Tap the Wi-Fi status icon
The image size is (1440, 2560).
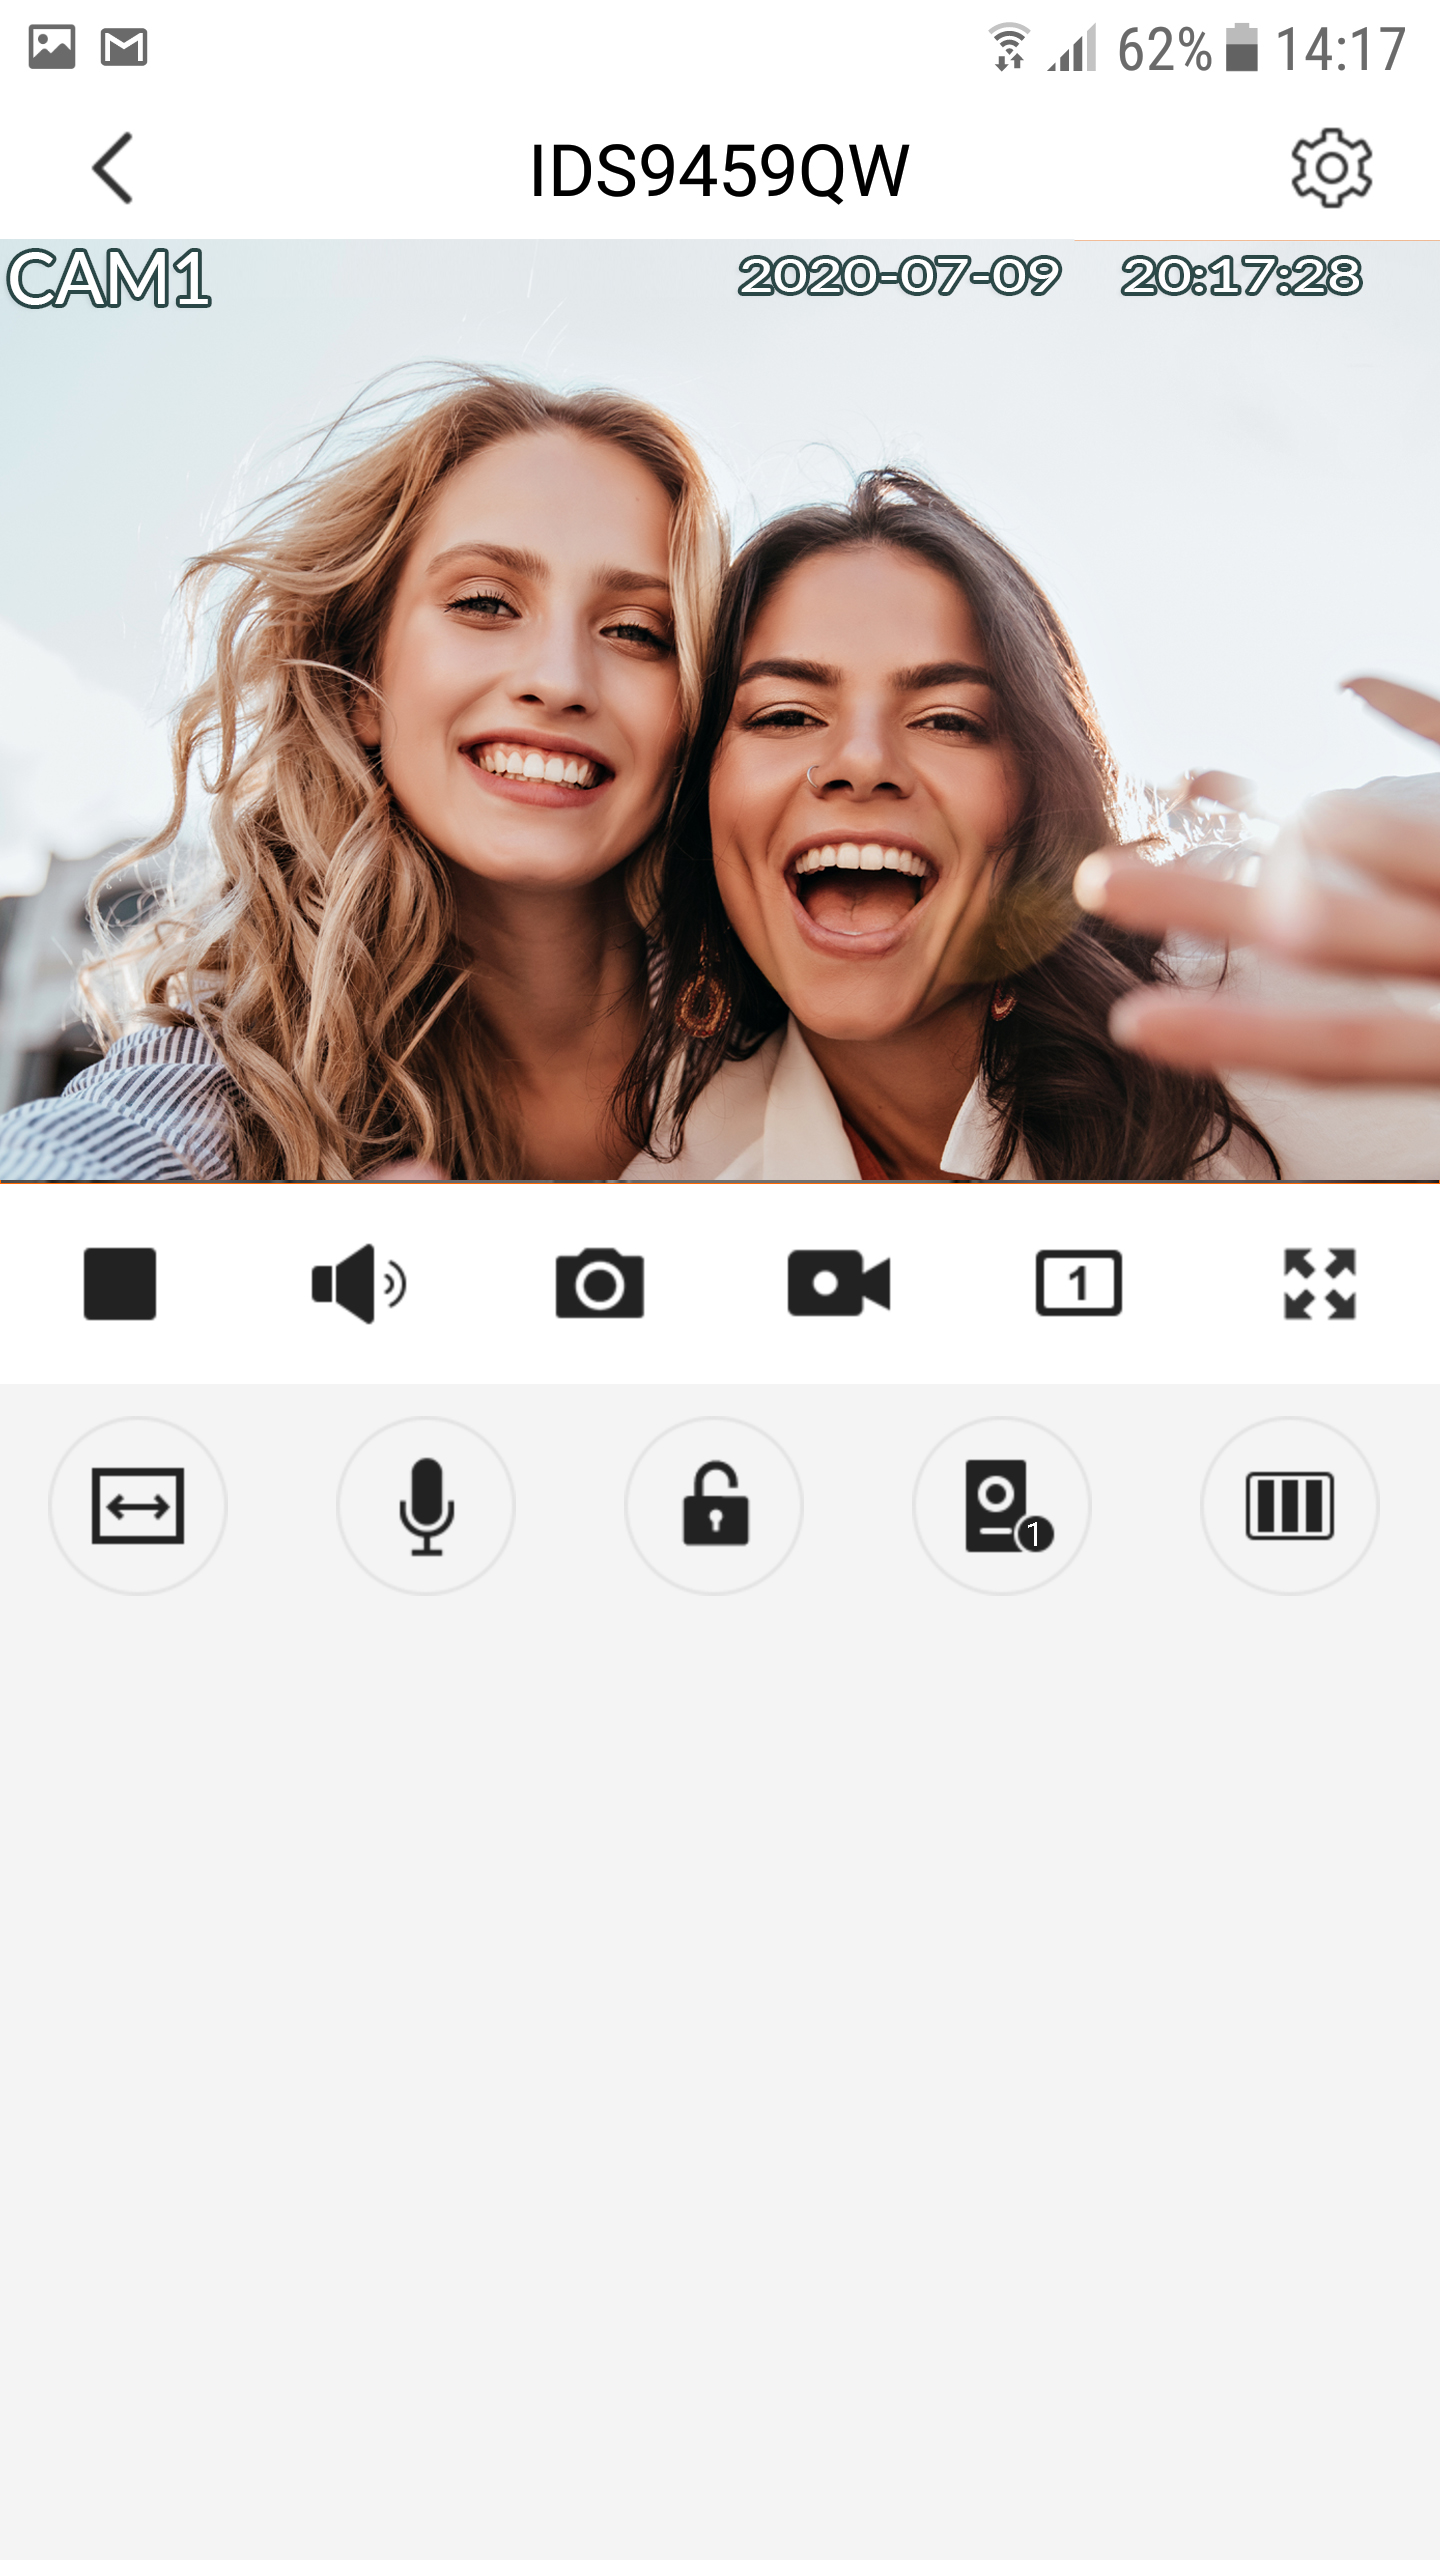tap(1010, 47)
